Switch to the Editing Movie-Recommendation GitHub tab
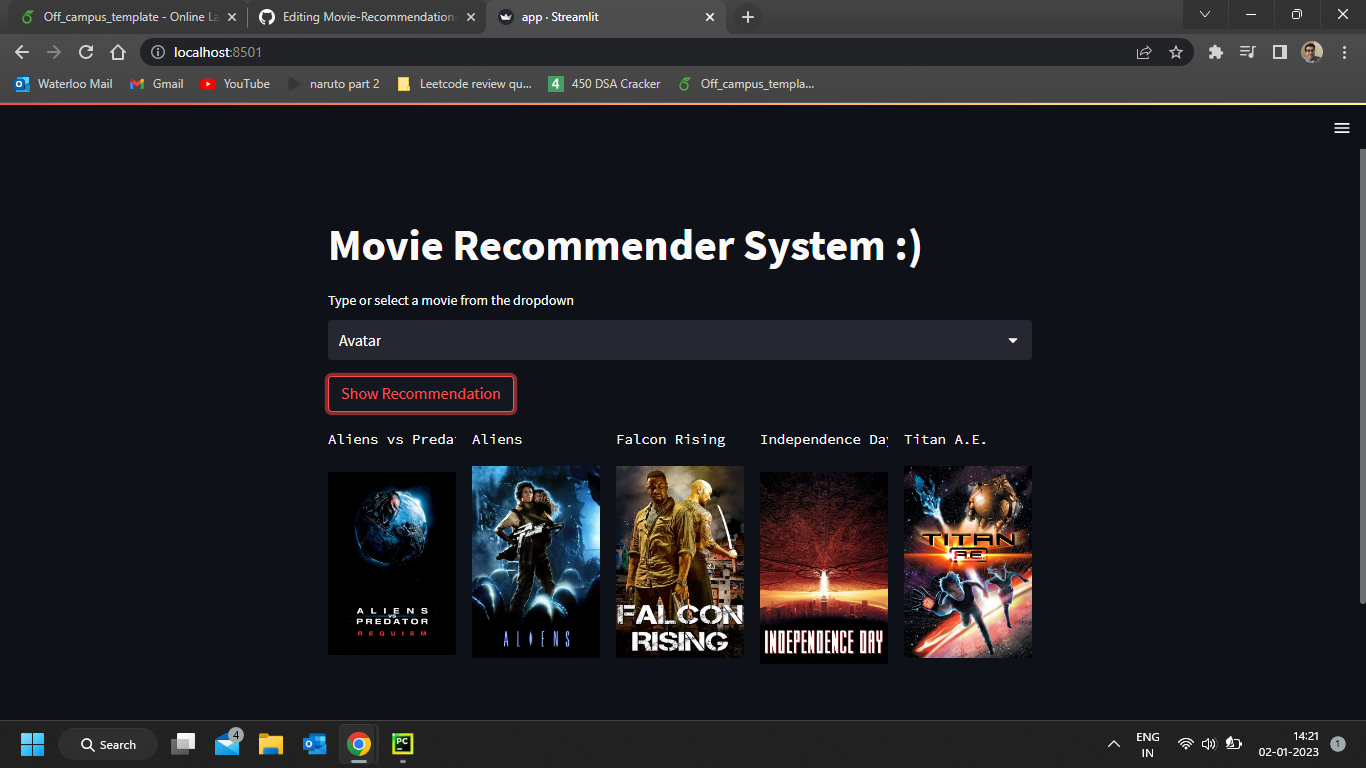This screenshot has height=768, width=1366. [366, 17]
